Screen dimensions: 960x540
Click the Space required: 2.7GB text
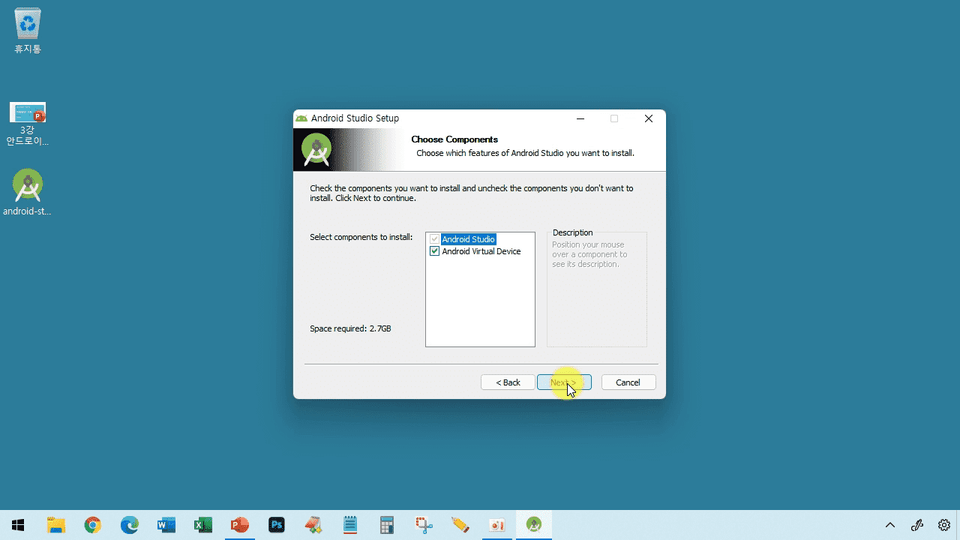tap(350, 329)
